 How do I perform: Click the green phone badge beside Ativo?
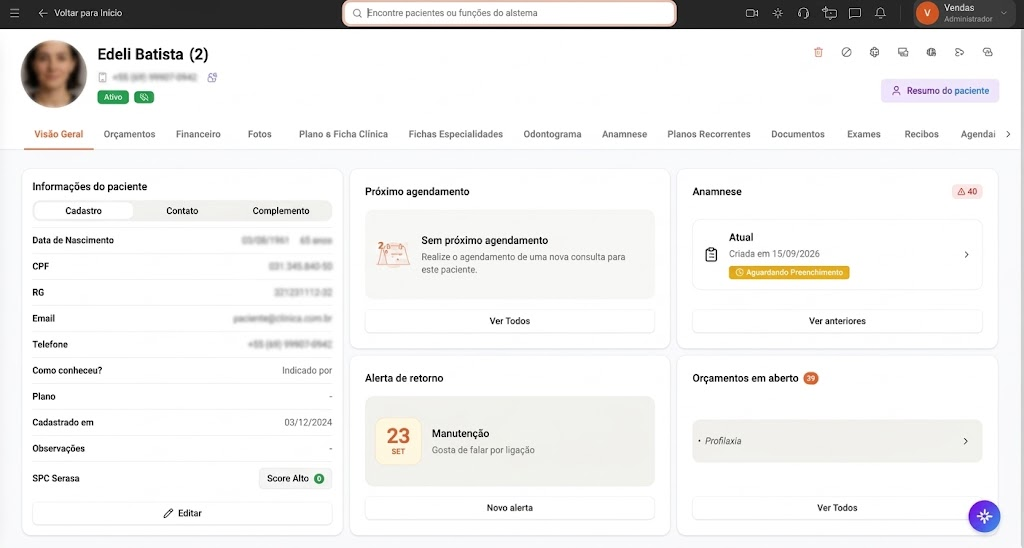pos(144,97)
